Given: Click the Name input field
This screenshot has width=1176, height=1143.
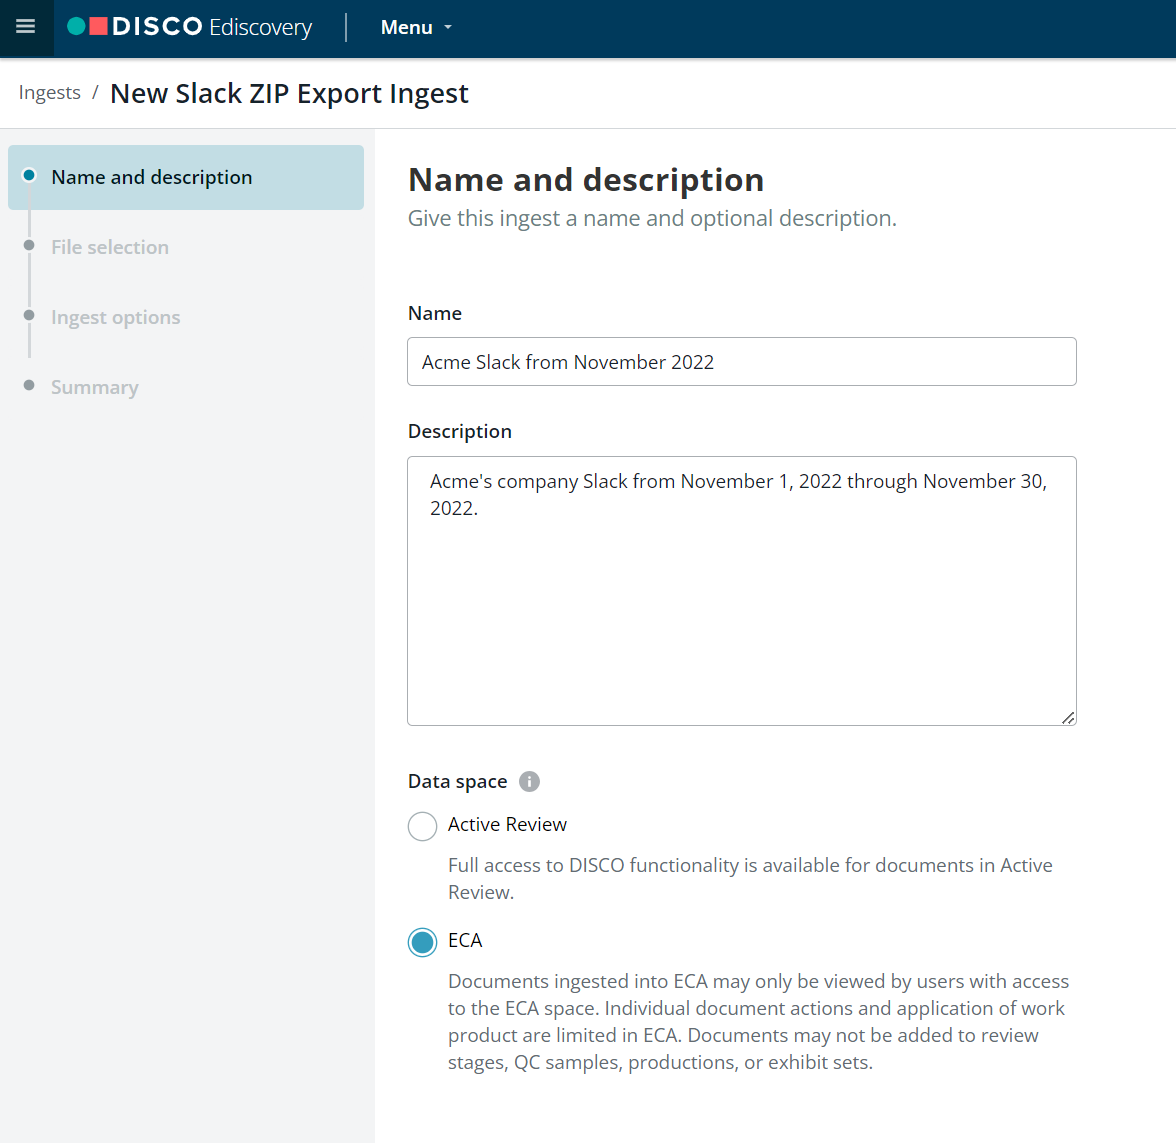Looking at the screenshot, I should pos(742,362).
